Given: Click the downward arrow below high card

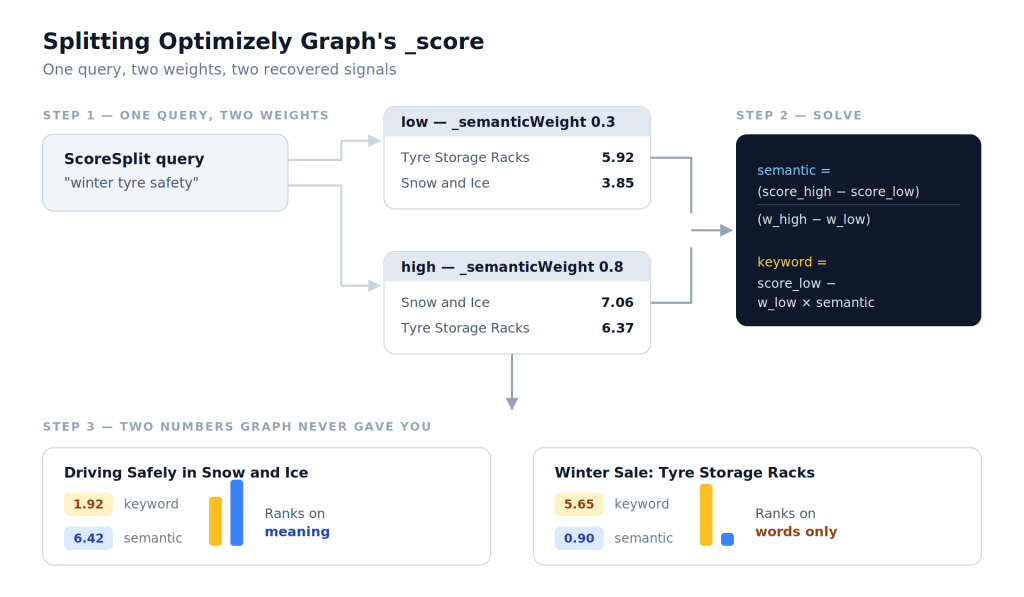Looking at the screenshot, I should pyautogui.click(x=512, y=382).
